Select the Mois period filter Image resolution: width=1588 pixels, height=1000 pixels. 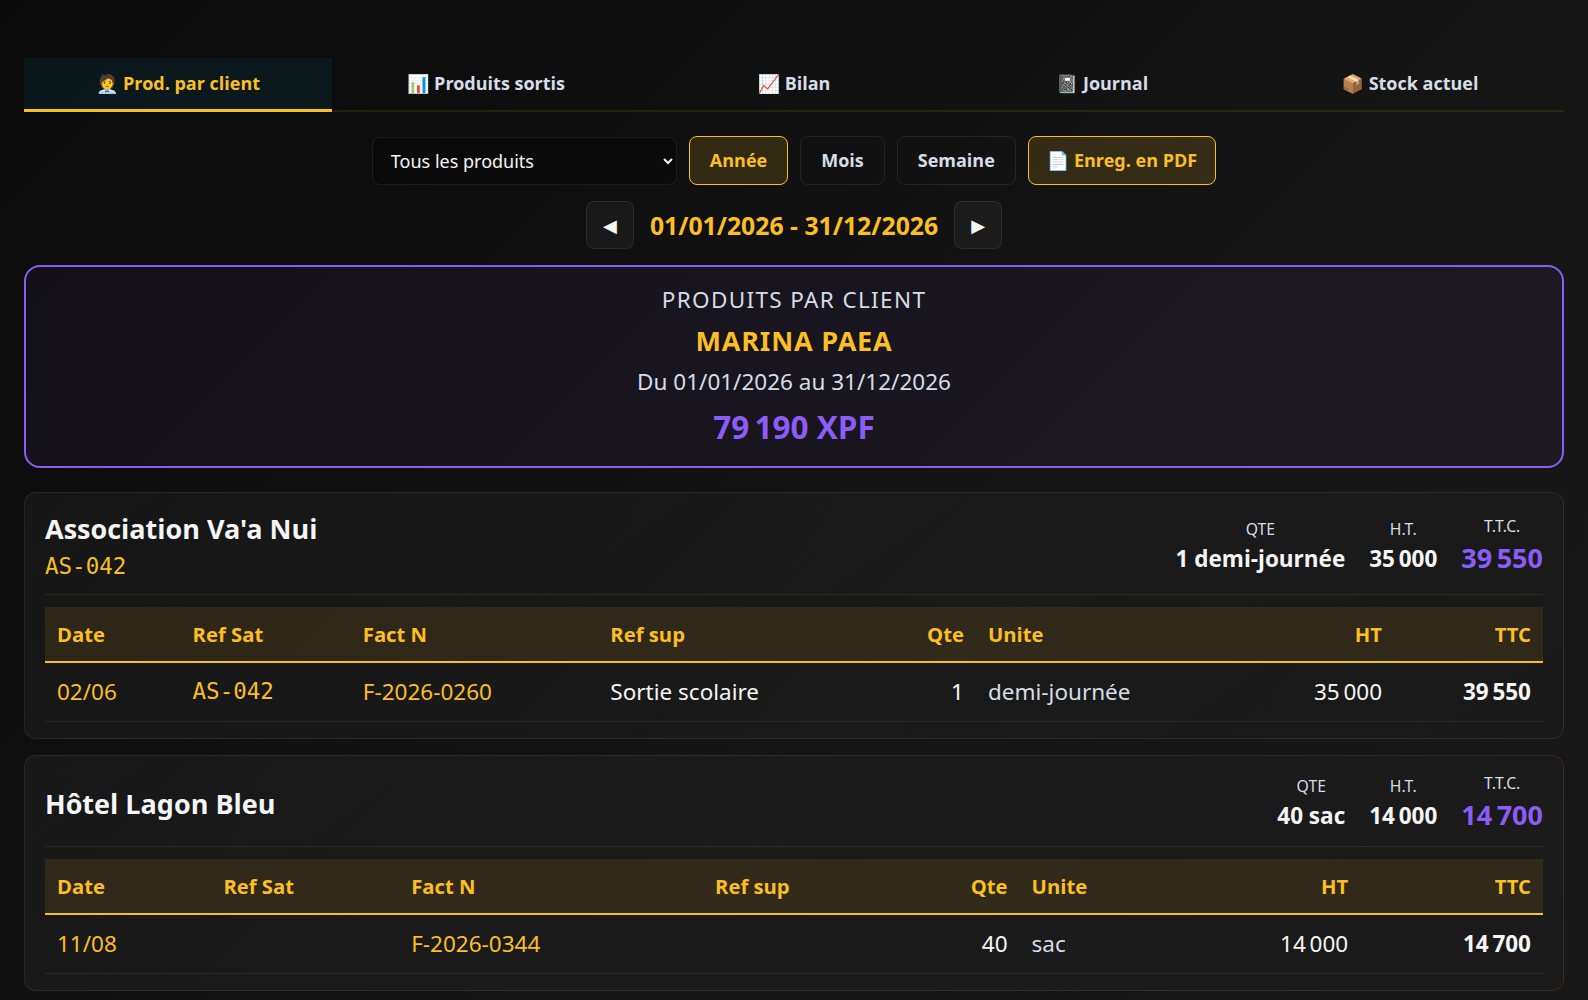[842, 161]
